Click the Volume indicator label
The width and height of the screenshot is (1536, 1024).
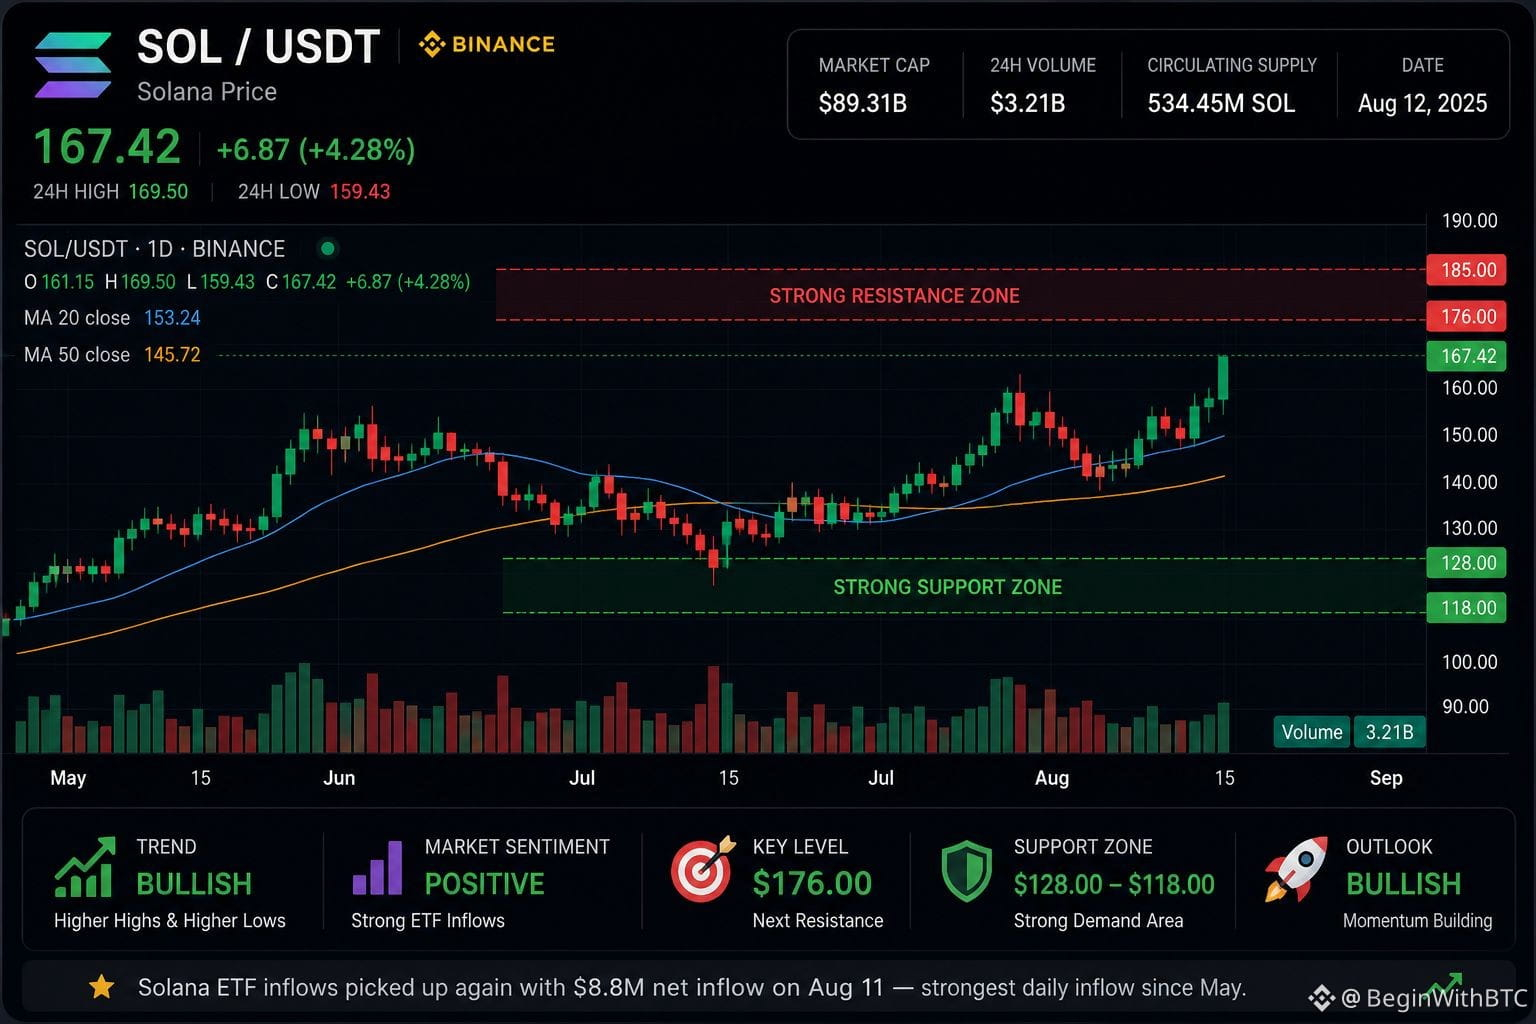1312,732
